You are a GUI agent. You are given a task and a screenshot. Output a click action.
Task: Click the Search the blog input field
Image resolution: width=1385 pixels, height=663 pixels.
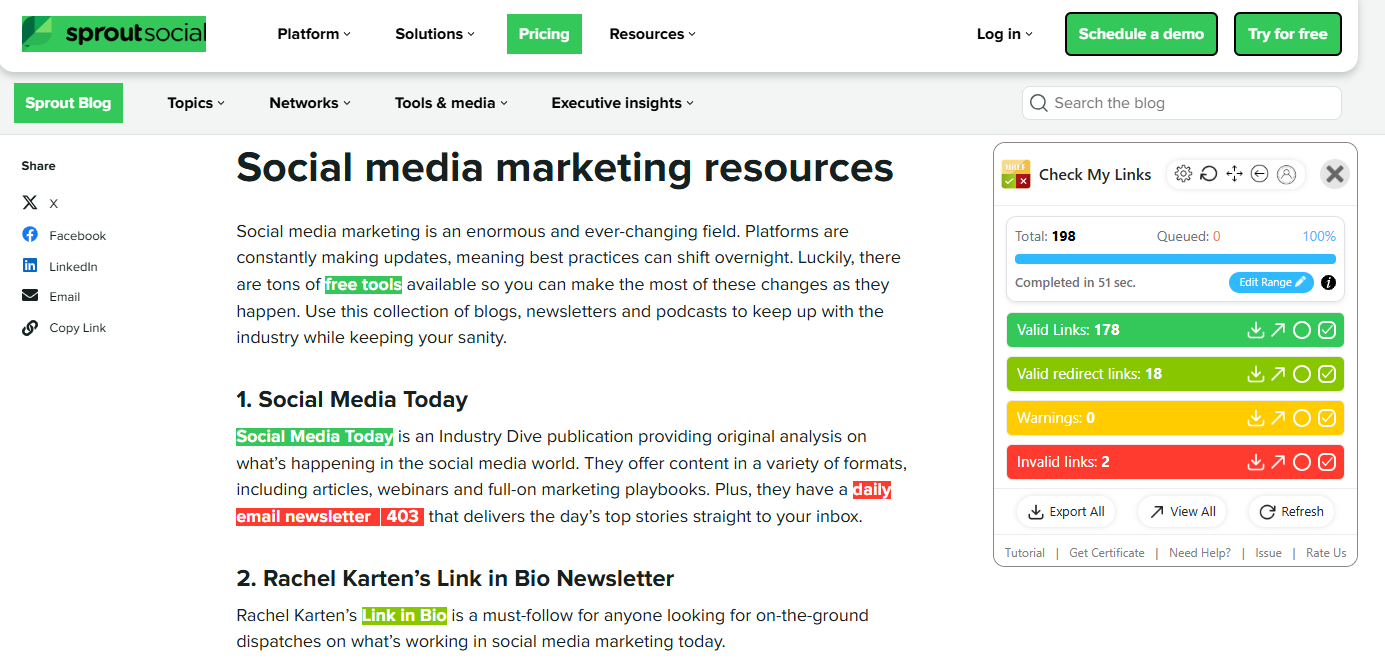coord(1180,102)
